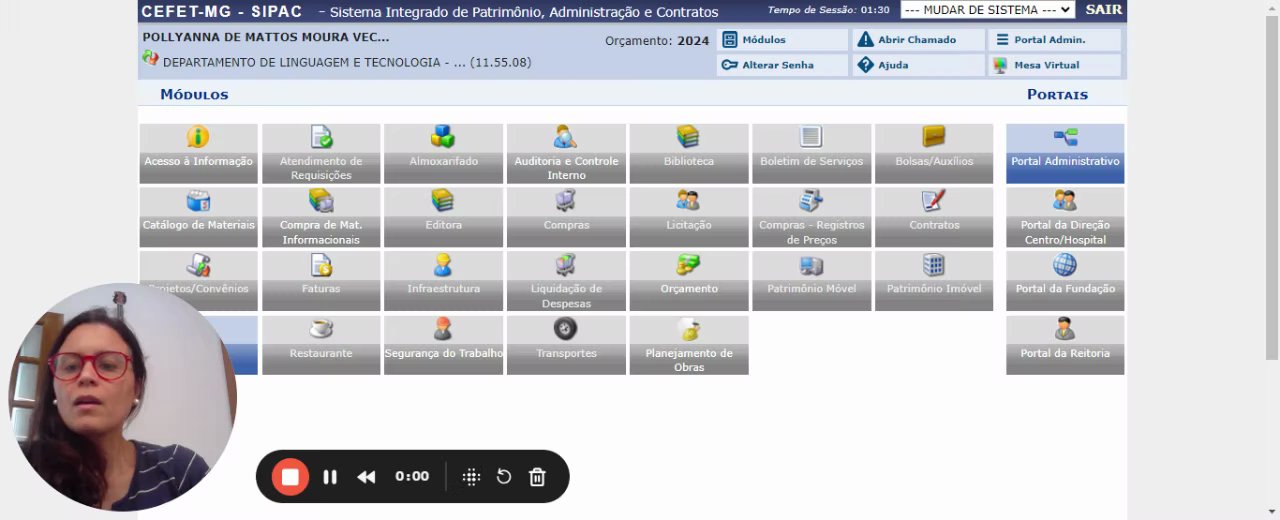Open Auditoria e Controle Interno module
Screen dimensions: 1280x520
566,153
